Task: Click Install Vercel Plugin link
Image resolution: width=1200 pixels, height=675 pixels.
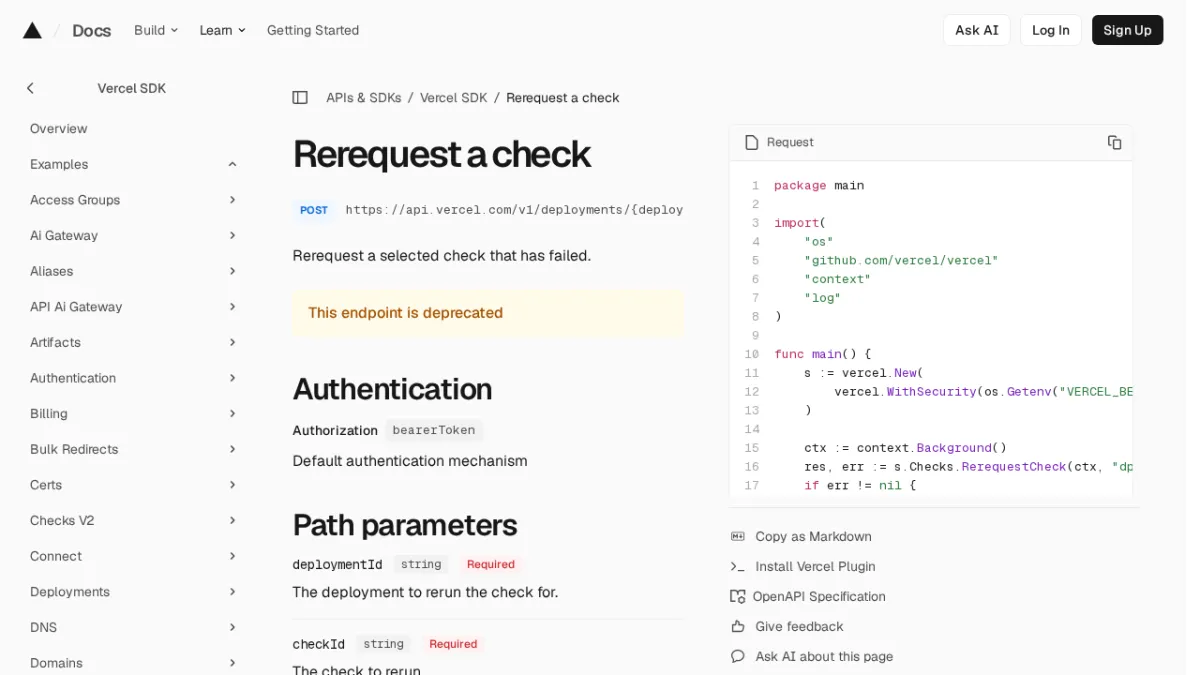Action: (815, 566)
